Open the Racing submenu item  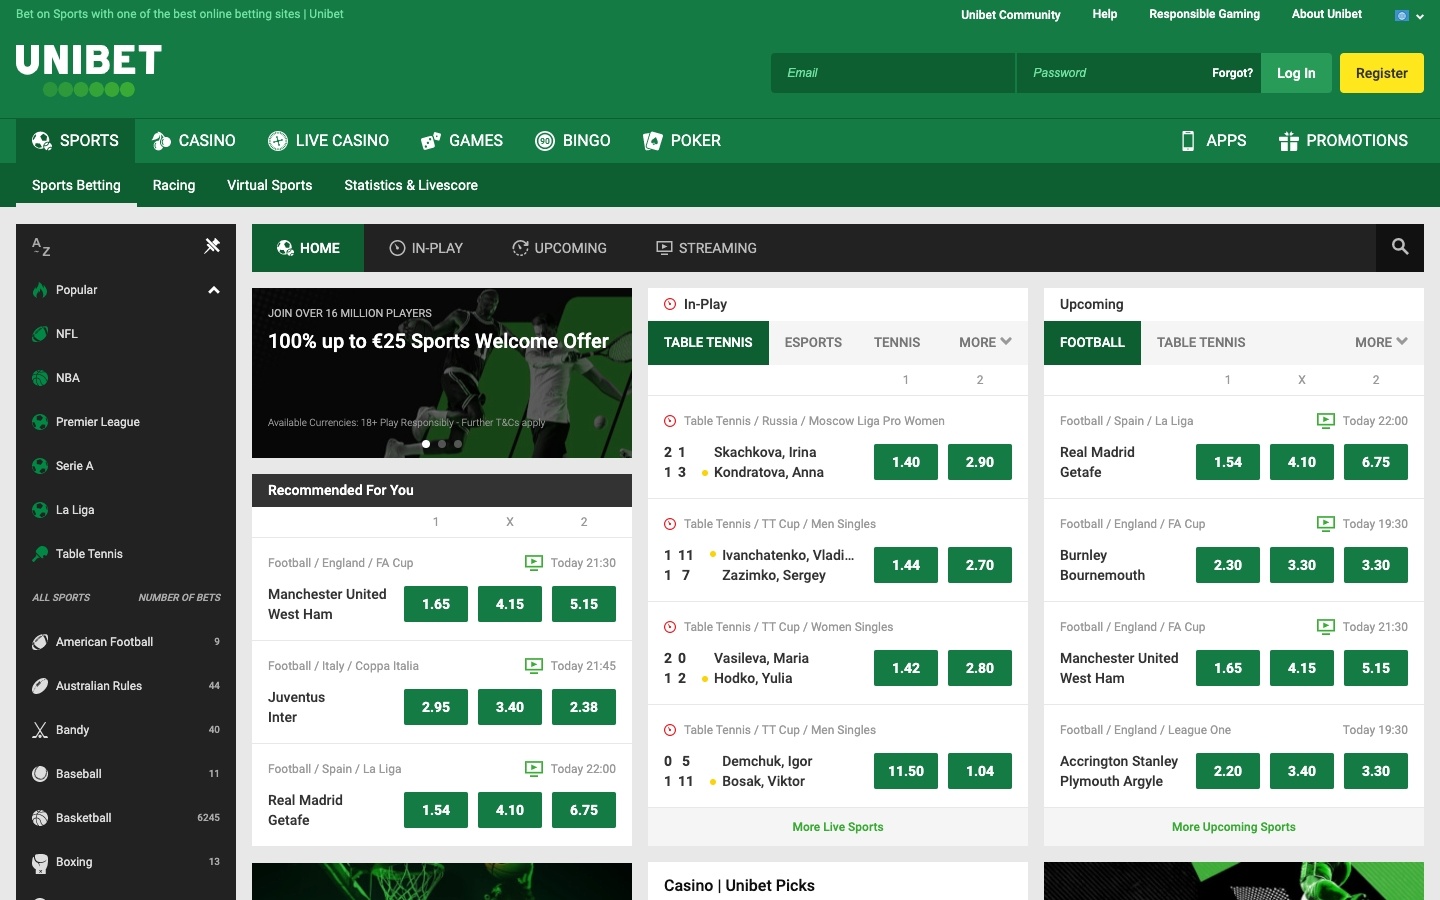tap(174, 185)
